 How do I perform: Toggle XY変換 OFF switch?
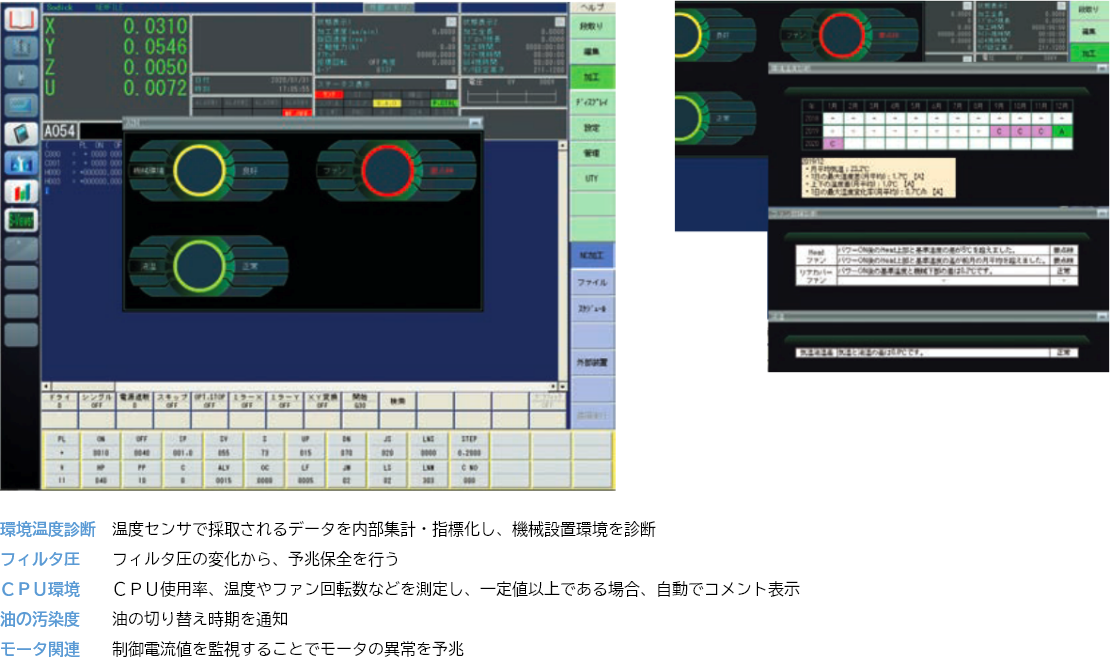click(322, 401)
